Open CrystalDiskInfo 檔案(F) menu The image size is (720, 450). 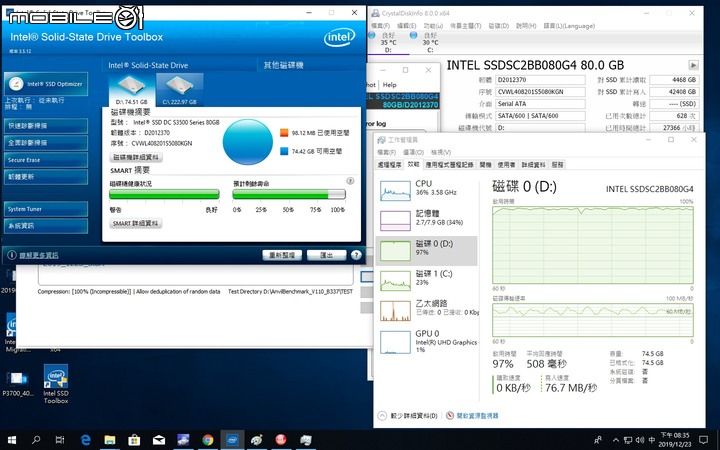pos(380,26)
